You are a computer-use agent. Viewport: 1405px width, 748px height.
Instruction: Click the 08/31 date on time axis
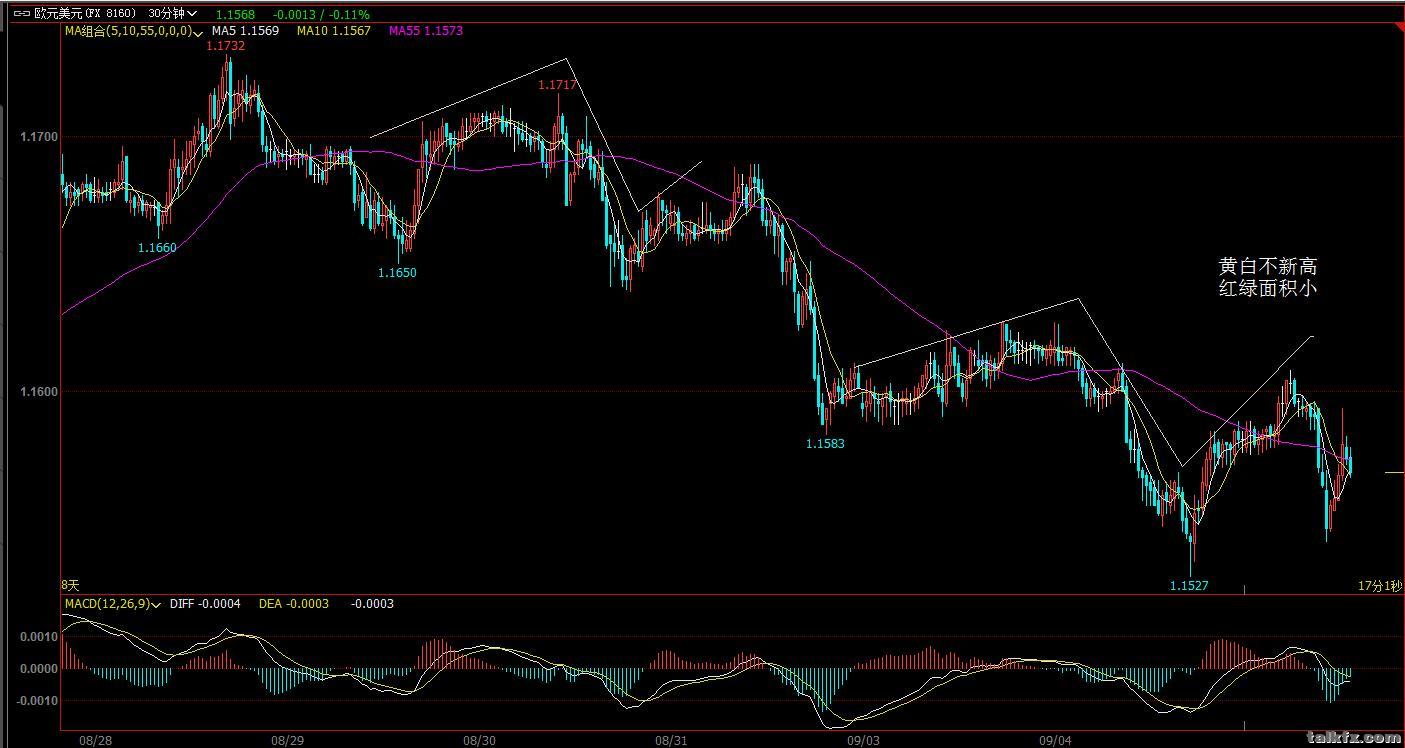coord(670,741)
